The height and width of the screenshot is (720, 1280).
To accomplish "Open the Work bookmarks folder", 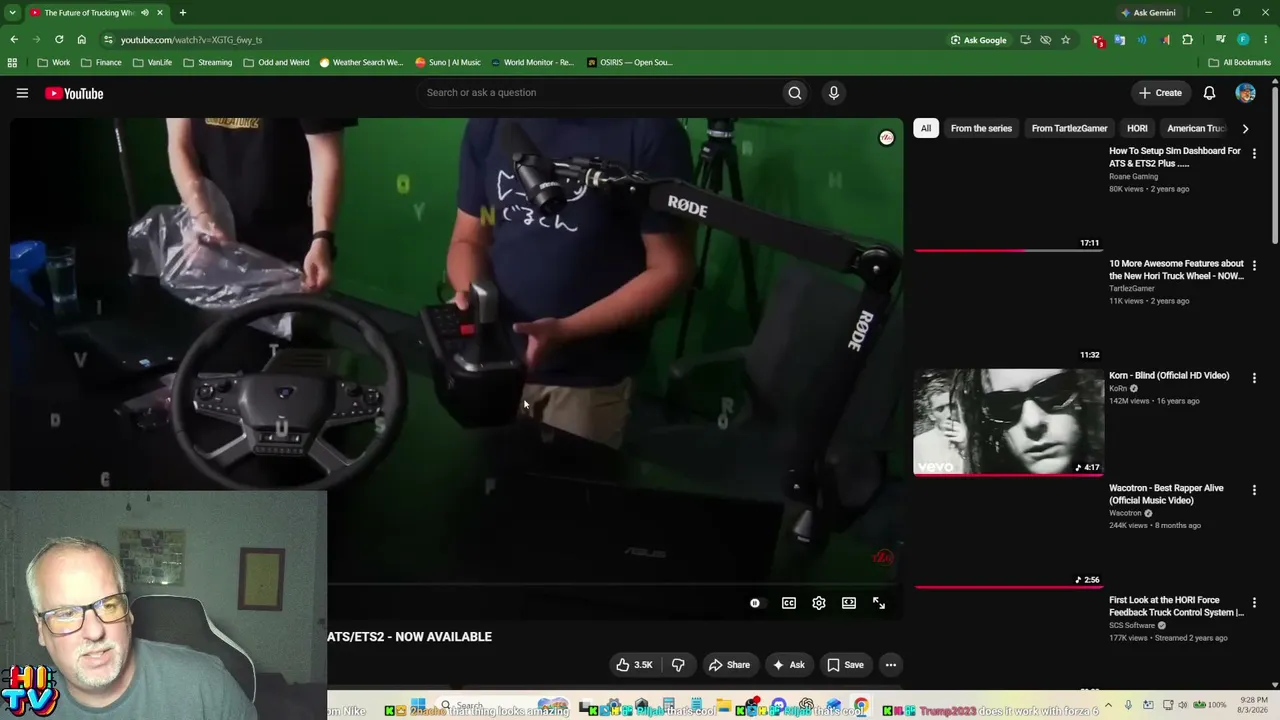I will pyautogui.click(x=54, y=62).
